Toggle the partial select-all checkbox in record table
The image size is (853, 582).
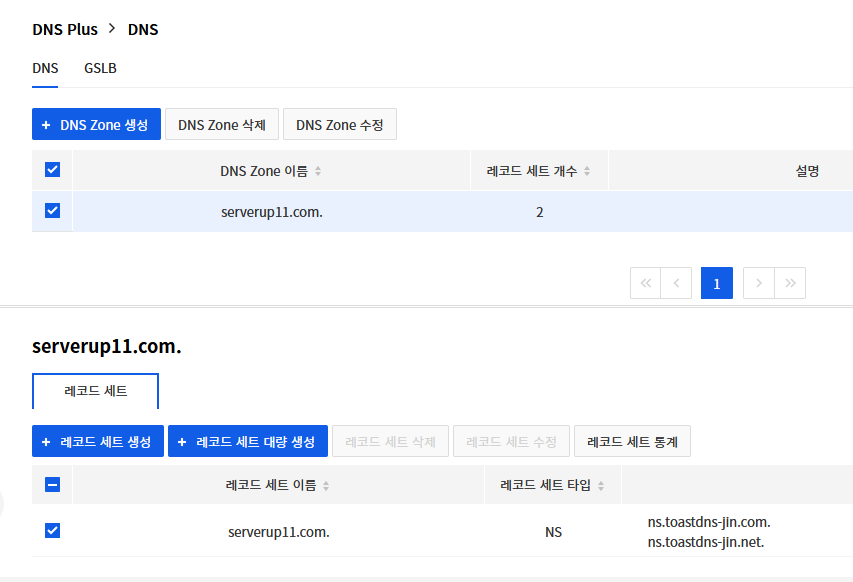[x=51, y=484]
